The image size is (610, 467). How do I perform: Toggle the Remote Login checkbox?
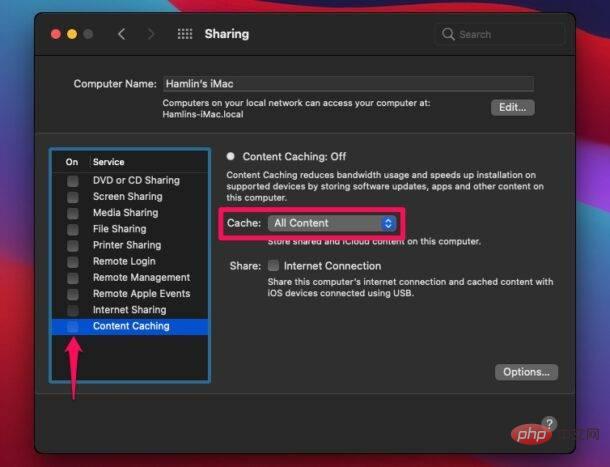point(73,261)
